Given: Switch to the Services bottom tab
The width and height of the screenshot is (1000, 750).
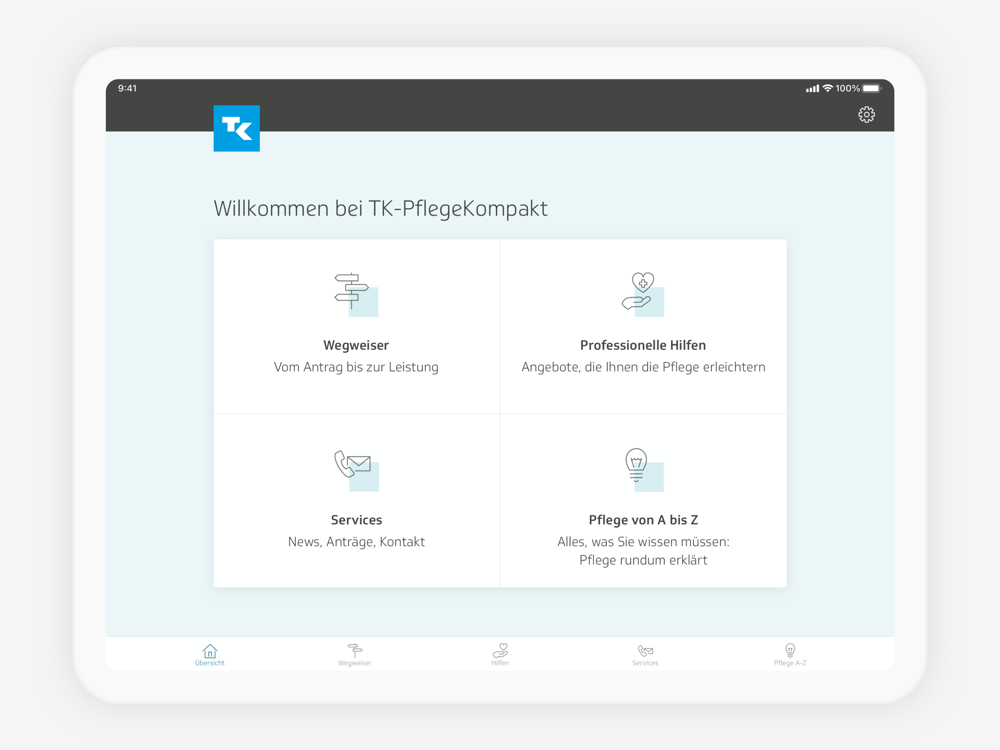Looking at the screenshot, I should click(x=645, y=654).
